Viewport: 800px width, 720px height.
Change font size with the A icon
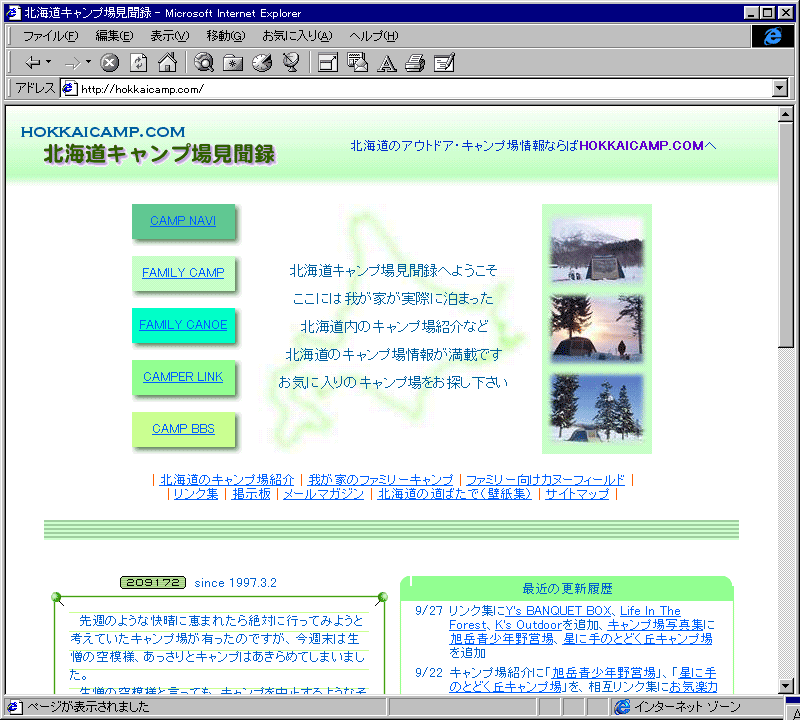[x=386, y=63]
